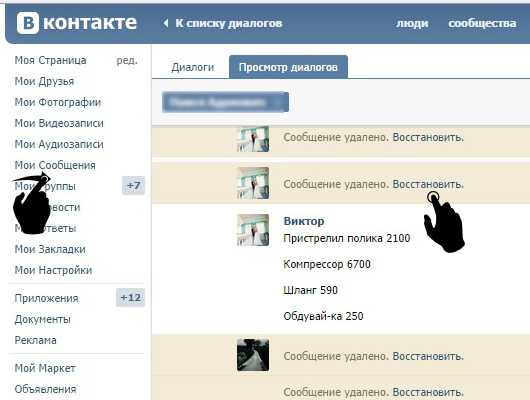Click avatar in second deleted message row
This screenshot has width=530, height=400.
pyautogui.click(x=253, y=183)
